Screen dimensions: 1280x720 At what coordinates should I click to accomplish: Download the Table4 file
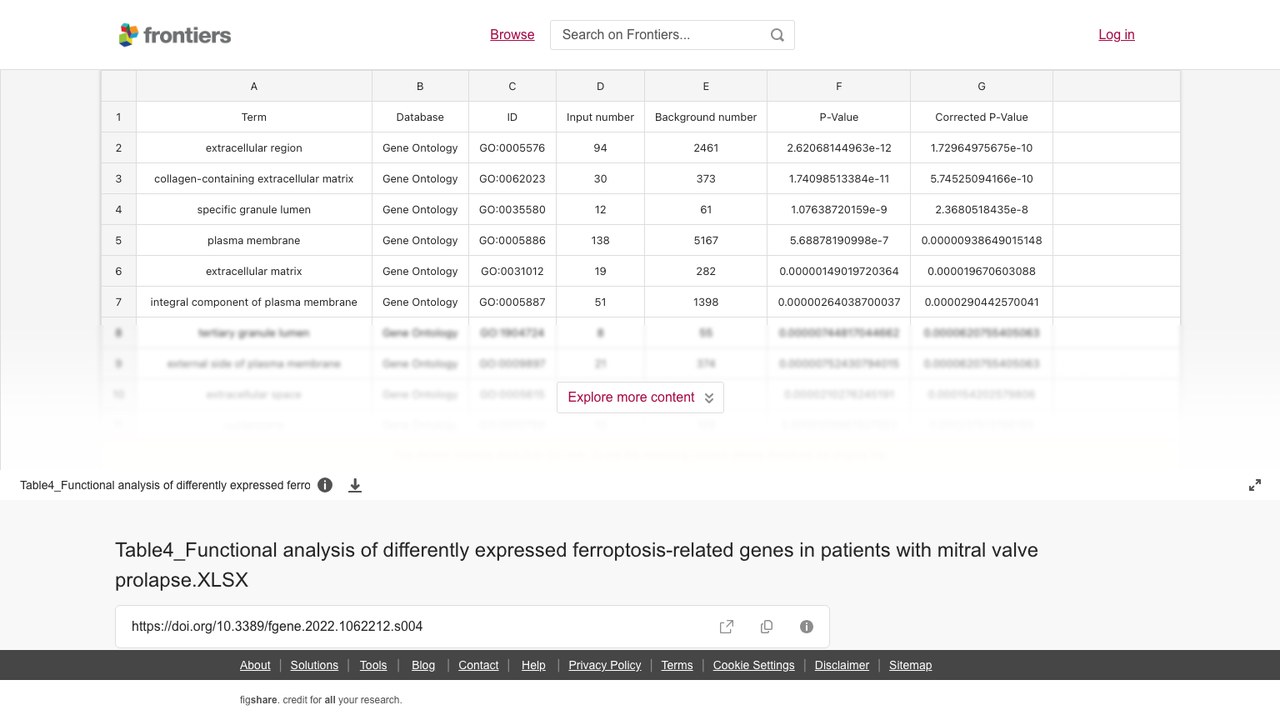[355, 485]
